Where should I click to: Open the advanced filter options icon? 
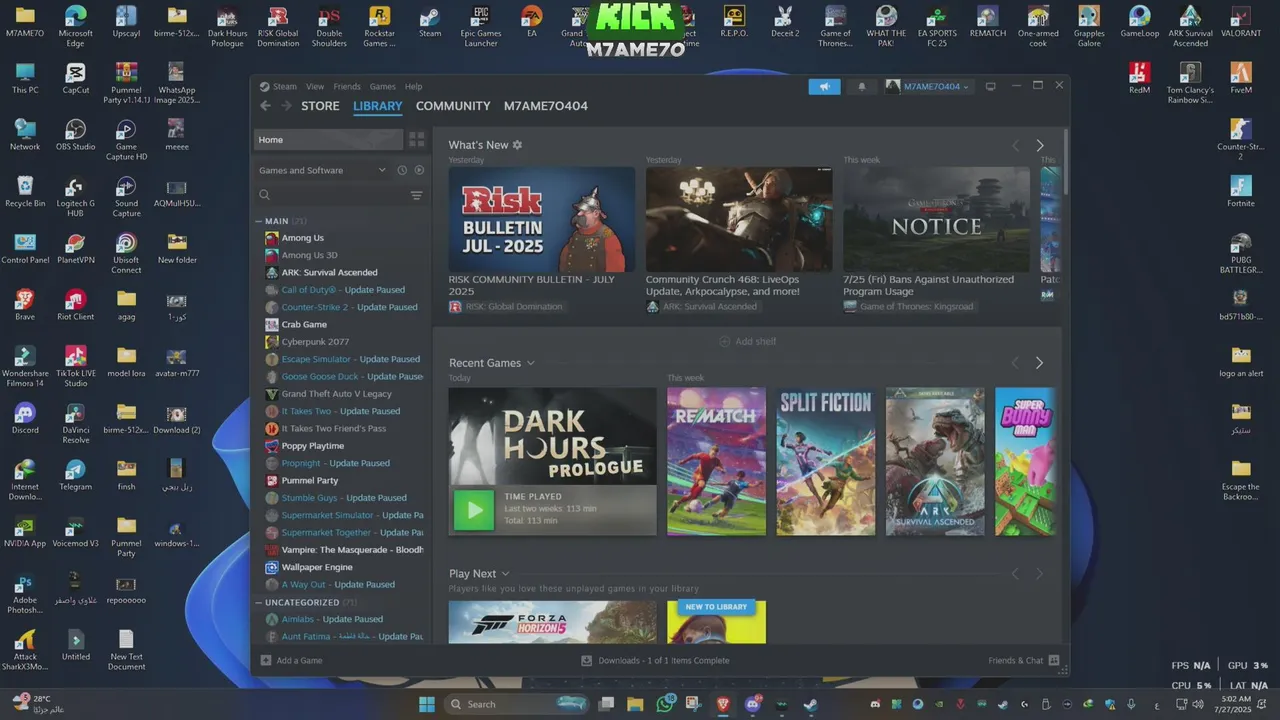click(x=417, y=196)
